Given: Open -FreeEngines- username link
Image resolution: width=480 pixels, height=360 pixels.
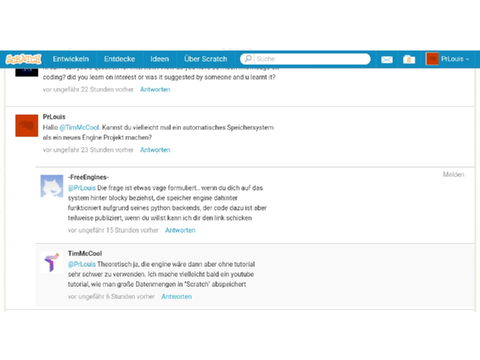Looking at the screenshot, I should tap(88, 177).
